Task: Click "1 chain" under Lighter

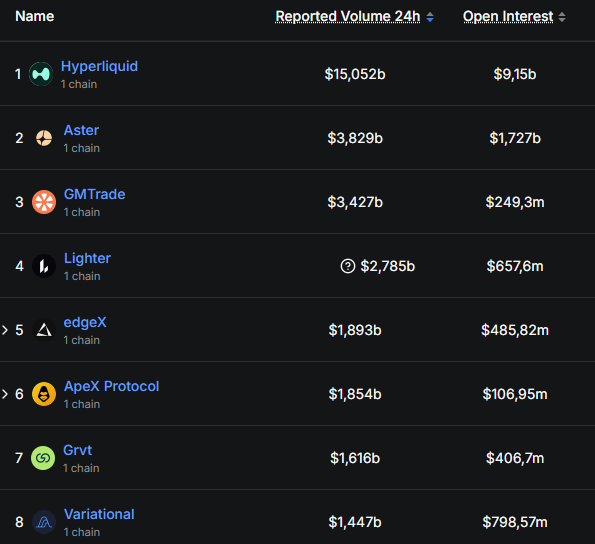Action: [x=82, y=276]
